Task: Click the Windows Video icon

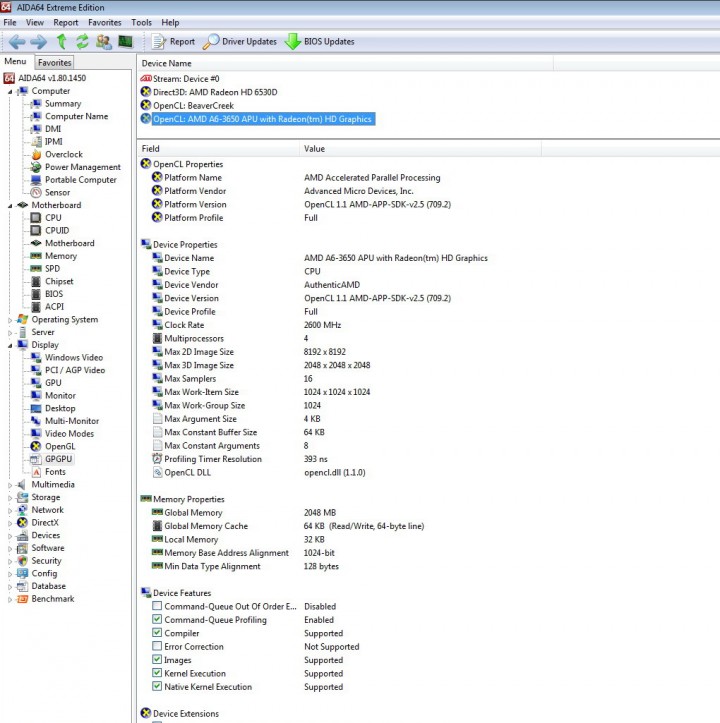Action: pos(36,357)
